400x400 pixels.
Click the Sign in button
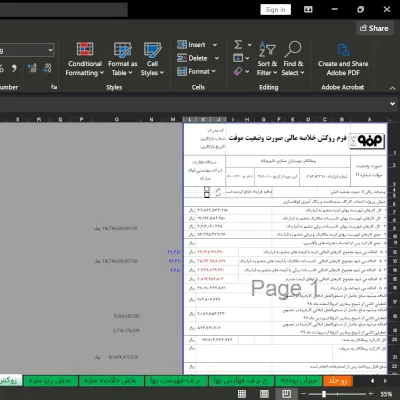pyautogui.click(x=275, y=10)
